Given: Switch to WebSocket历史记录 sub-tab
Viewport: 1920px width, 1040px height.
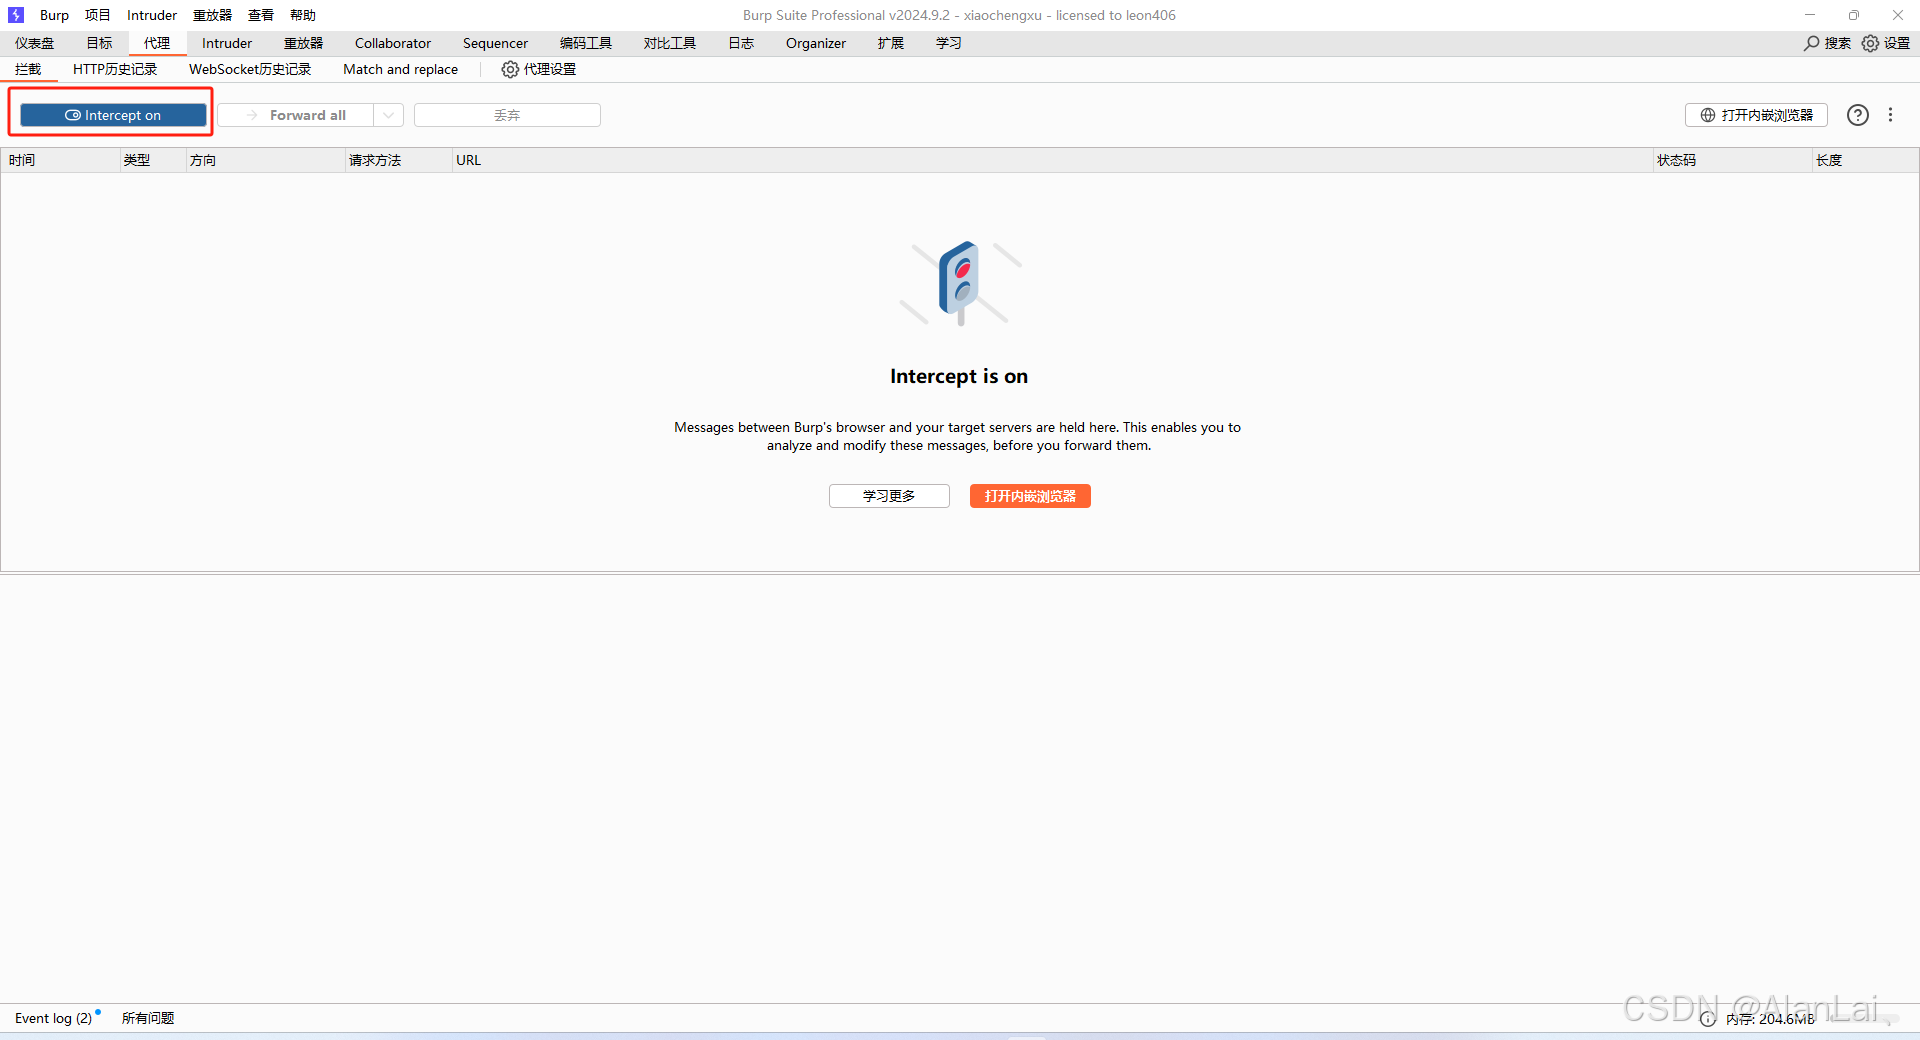Looking at the screenshot, I should point(250,69).
